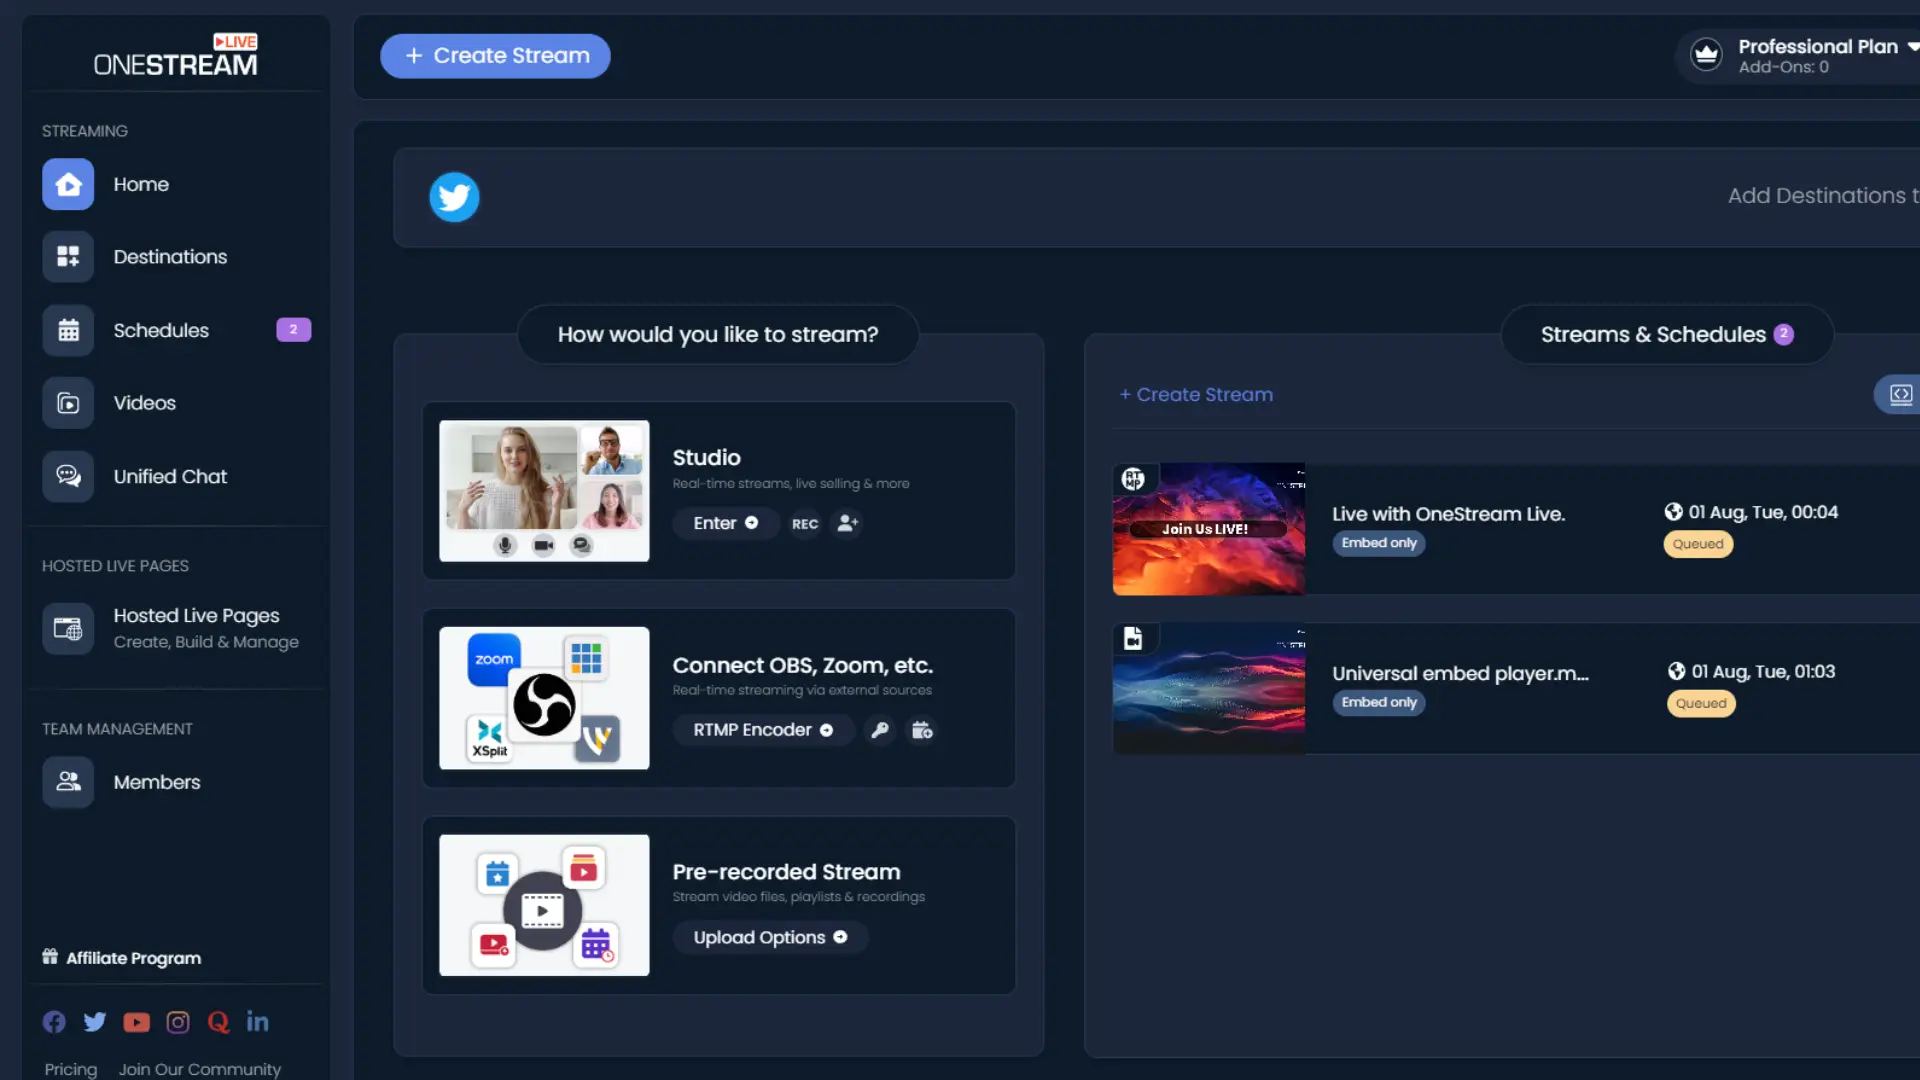Click the OneStream Live logo
Viewport: 1920px width, 1080px height.
(x=176, y=55)
